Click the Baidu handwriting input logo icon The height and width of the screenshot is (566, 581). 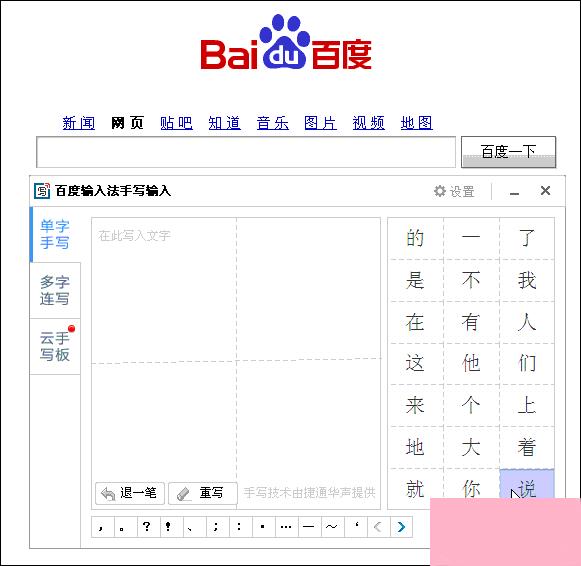coord(42,191)
